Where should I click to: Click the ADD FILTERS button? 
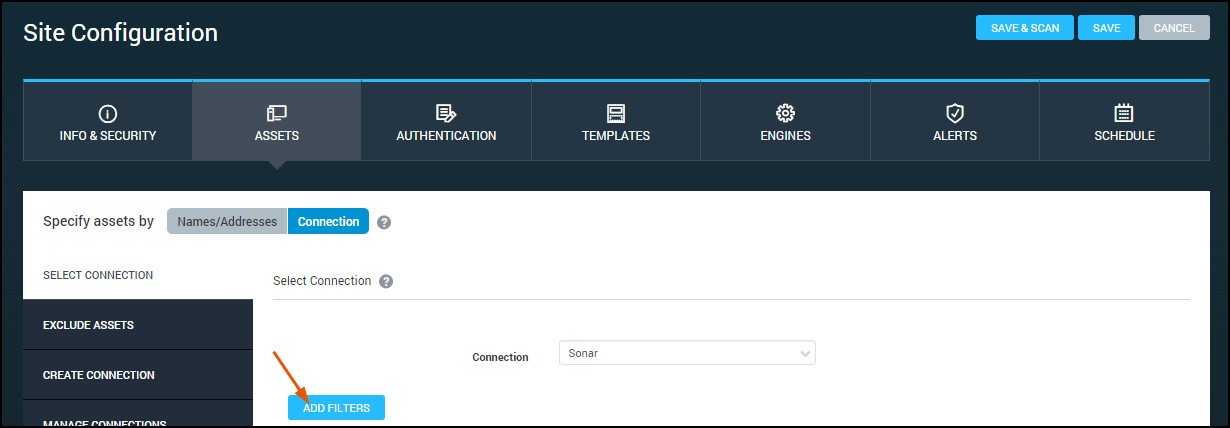pos(336,408)
